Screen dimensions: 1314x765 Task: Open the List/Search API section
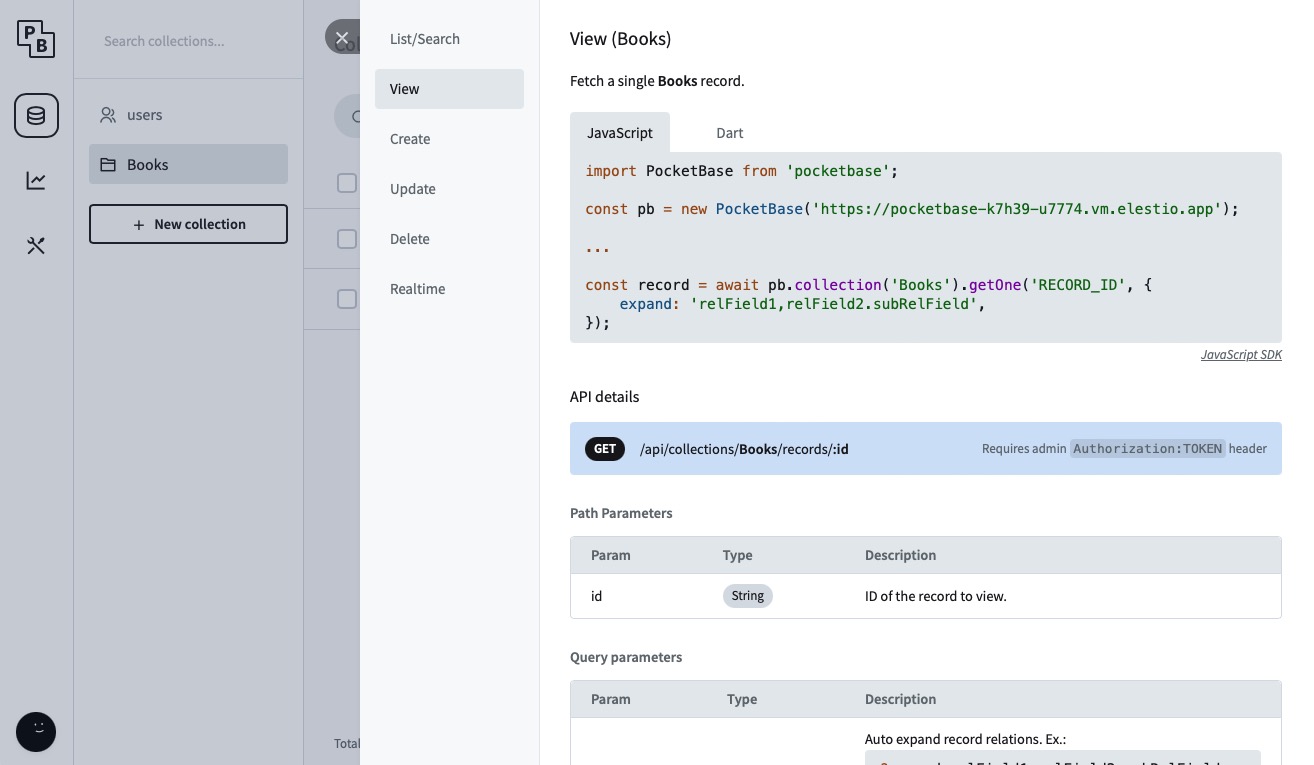click(x=424, y=38)
